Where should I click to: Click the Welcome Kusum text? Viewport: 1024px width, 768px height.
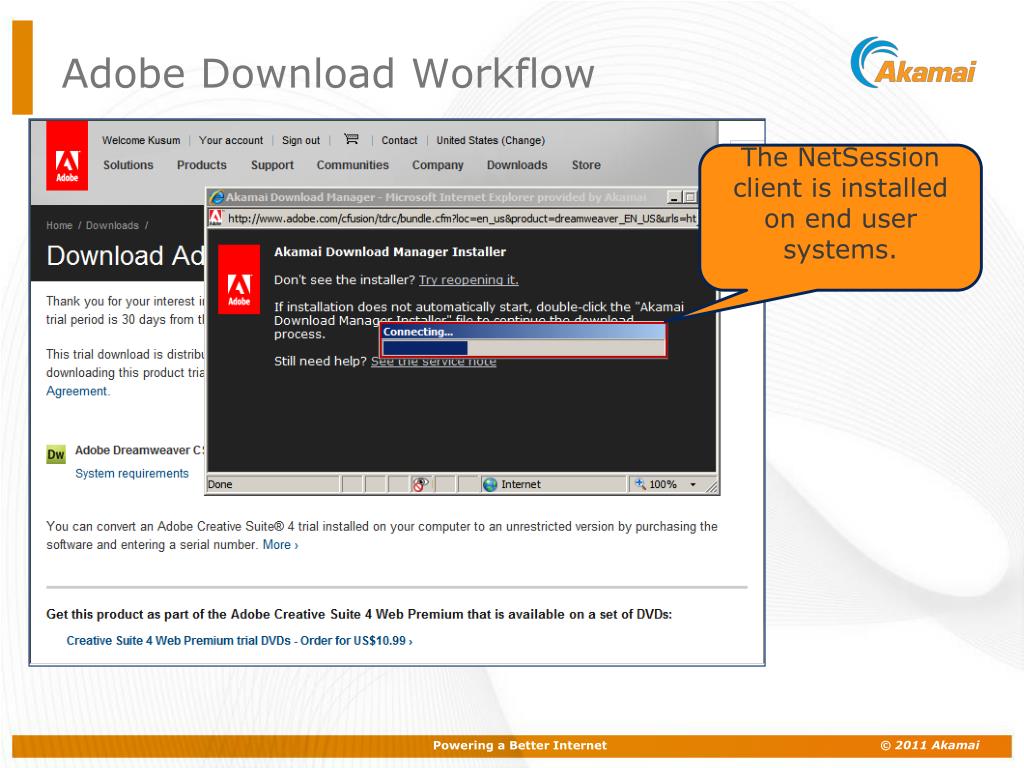[141, 140]
